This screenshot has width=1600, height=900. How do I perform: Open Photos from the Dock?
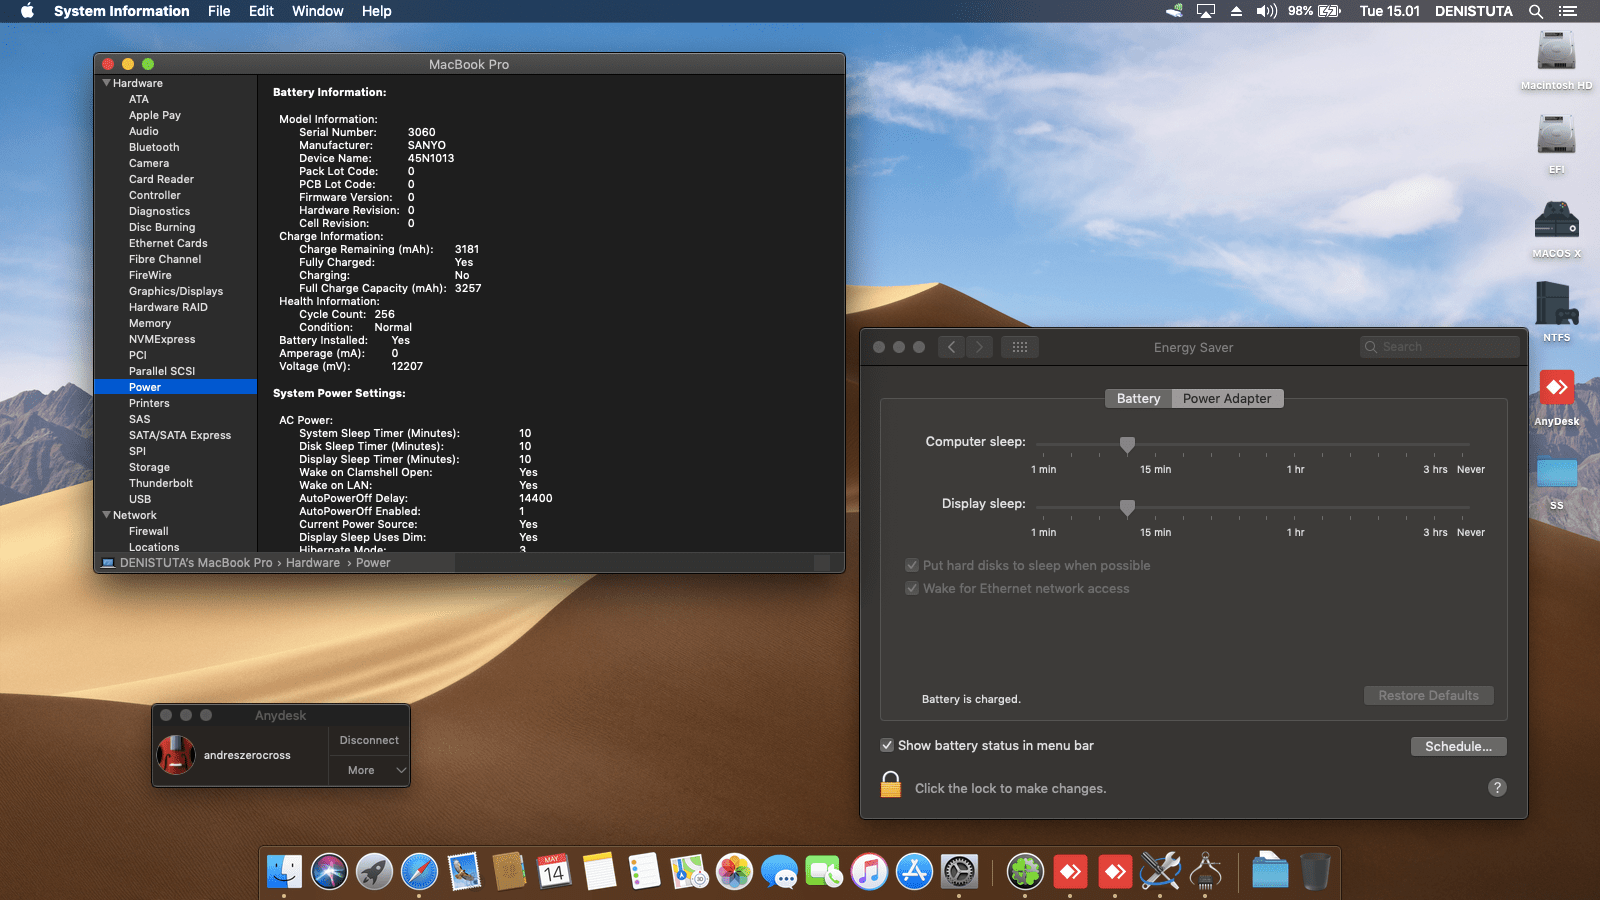pos(734,872)
